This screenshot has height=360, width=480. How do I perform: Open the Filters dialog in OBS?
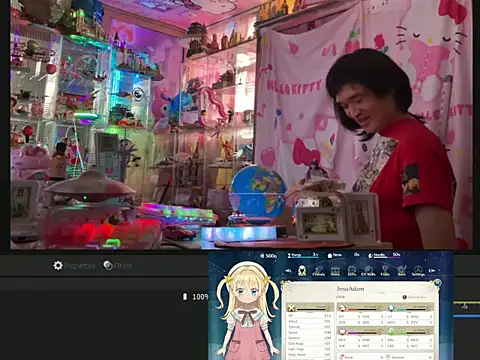pyautogui.click(x=117, y=266)
